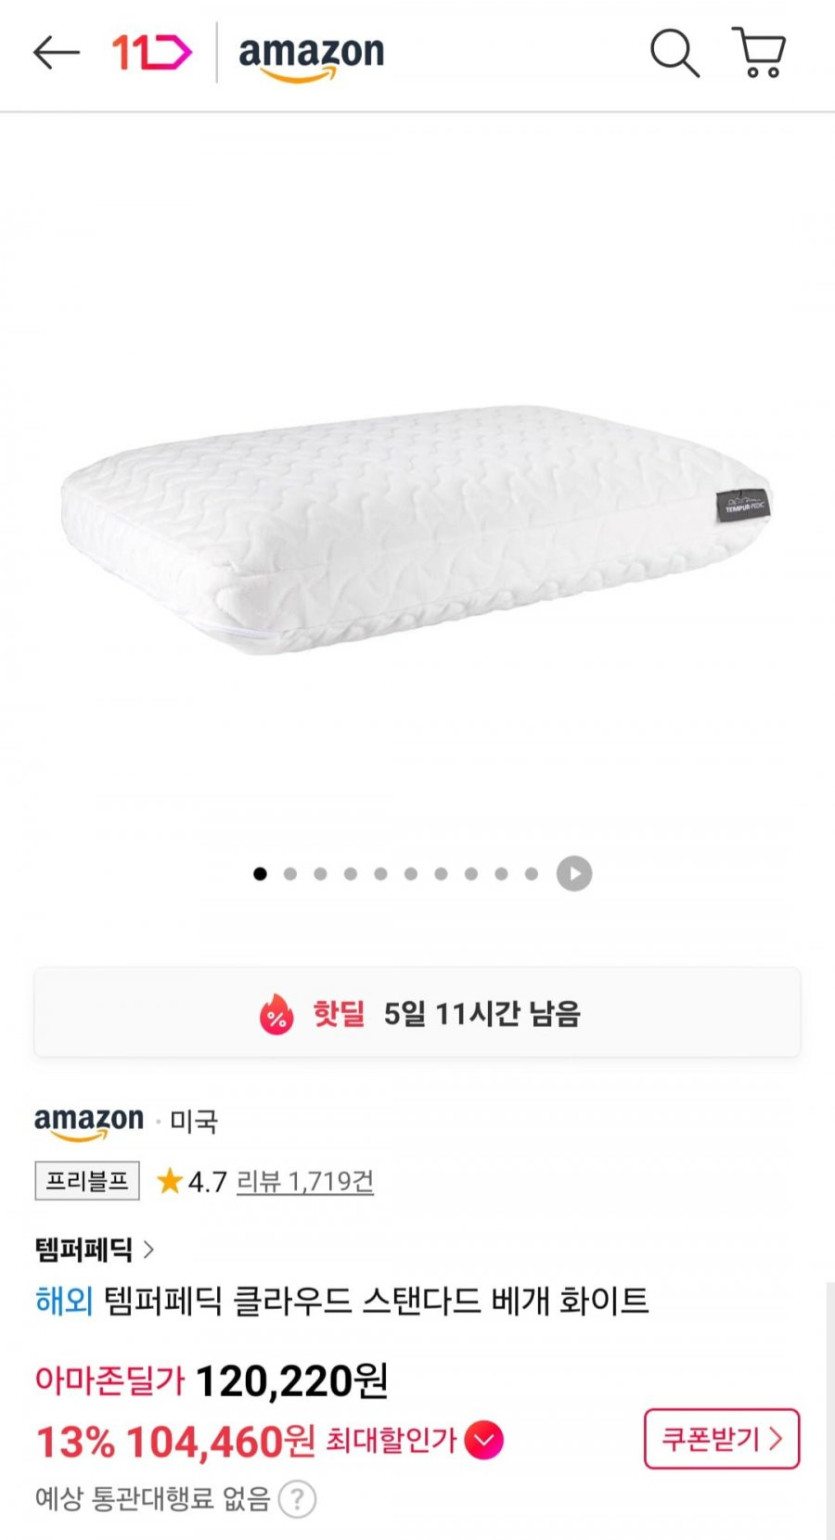Expand the maximum discount price details
This screenshot has height=1540, width=835.
pyautogui.click(x=486, y=1441)
